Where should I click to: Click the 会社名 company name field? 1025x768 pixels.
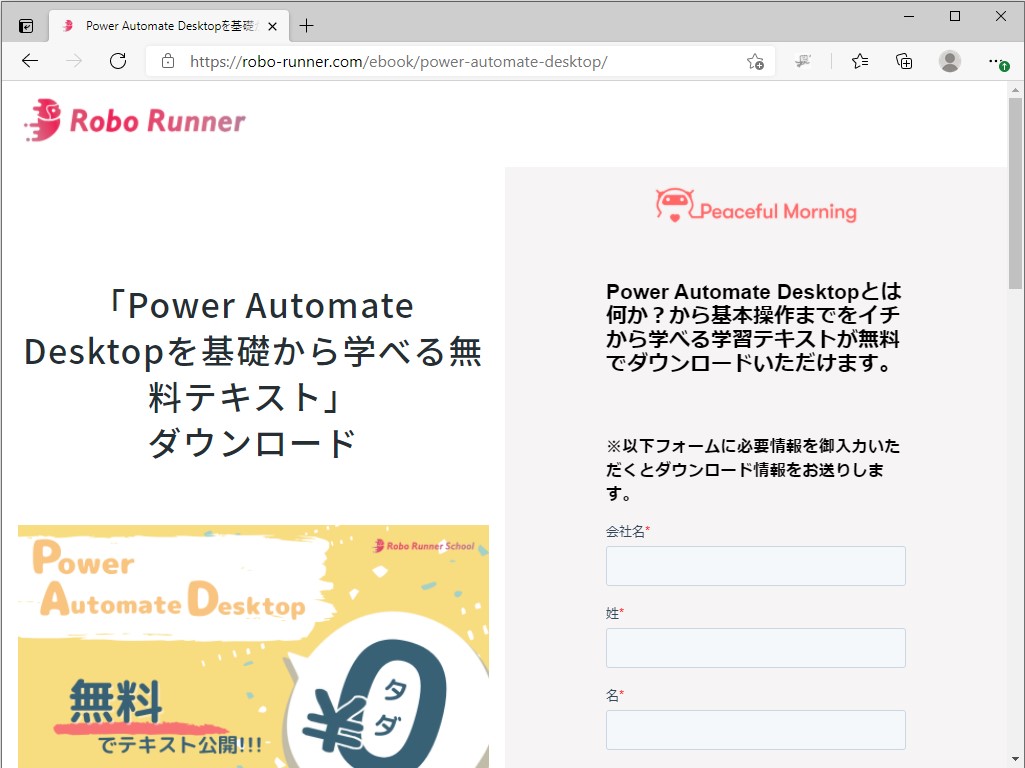755,565
